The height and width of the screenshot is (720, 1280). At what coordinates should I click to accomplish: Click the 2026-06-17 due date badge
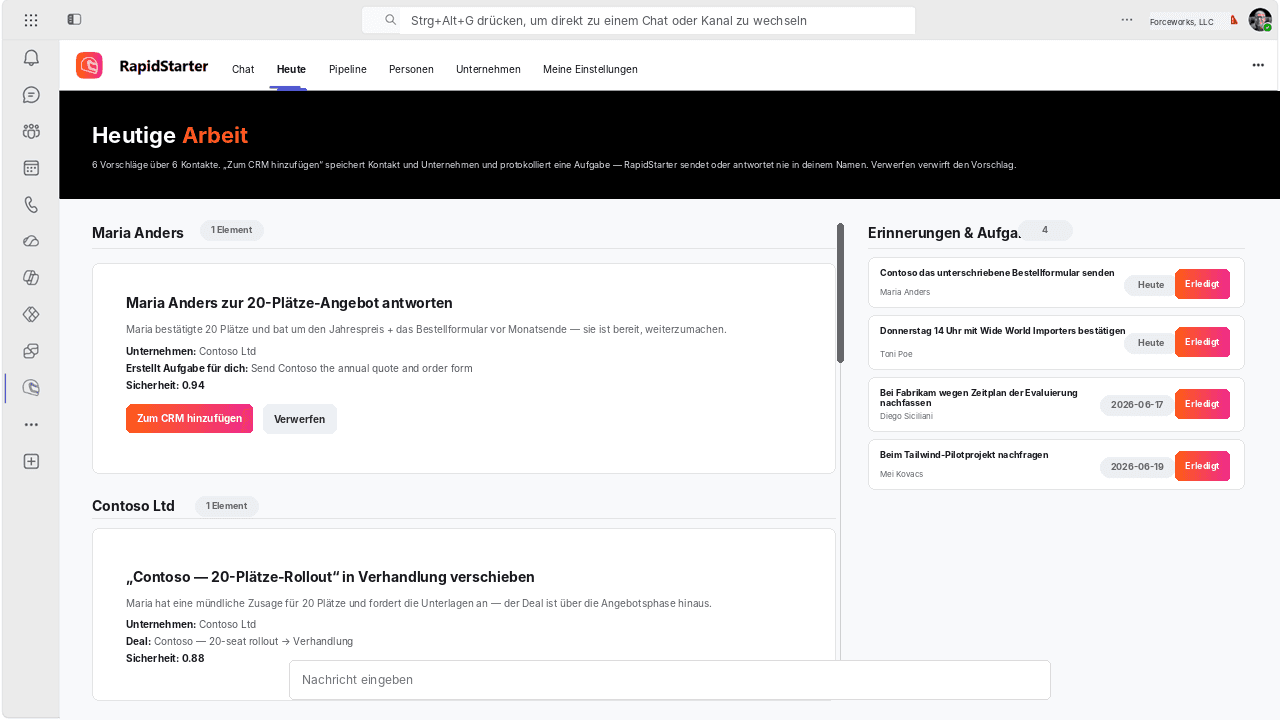pyautogui.click(x=1137, y=405)
